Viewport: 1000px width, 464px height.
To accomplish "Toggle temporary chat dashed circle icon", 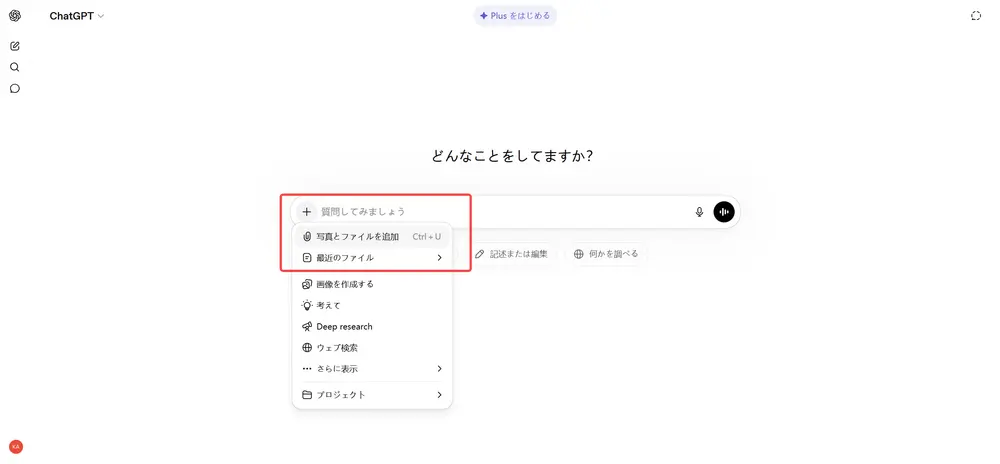I will pos(976,16).
